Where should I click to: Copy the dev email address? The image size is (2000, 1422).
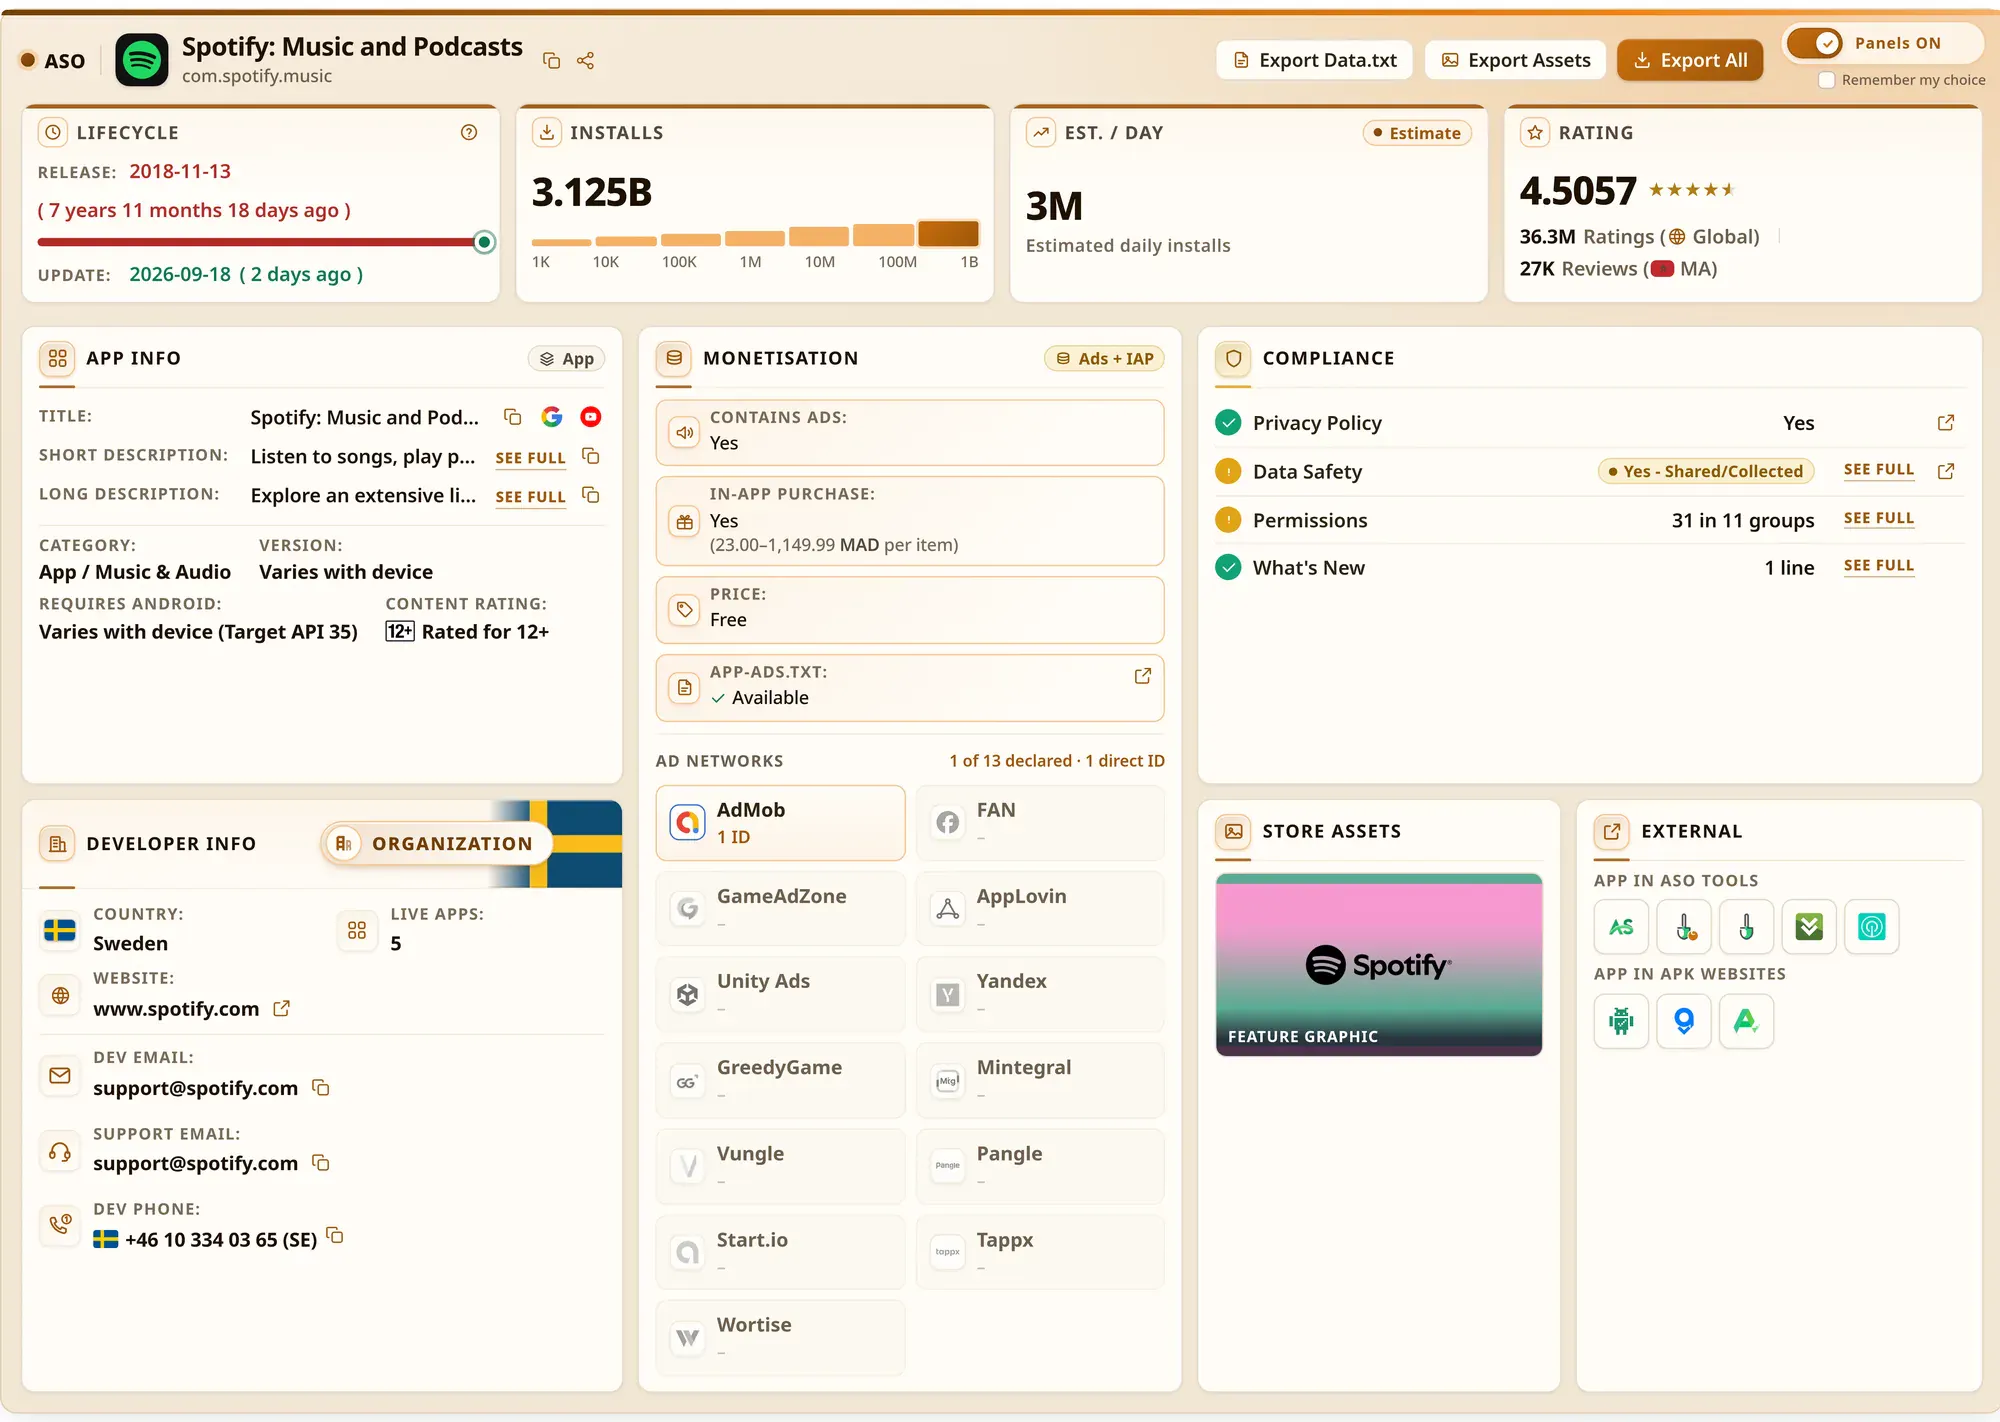click(x=321, y=1087)
